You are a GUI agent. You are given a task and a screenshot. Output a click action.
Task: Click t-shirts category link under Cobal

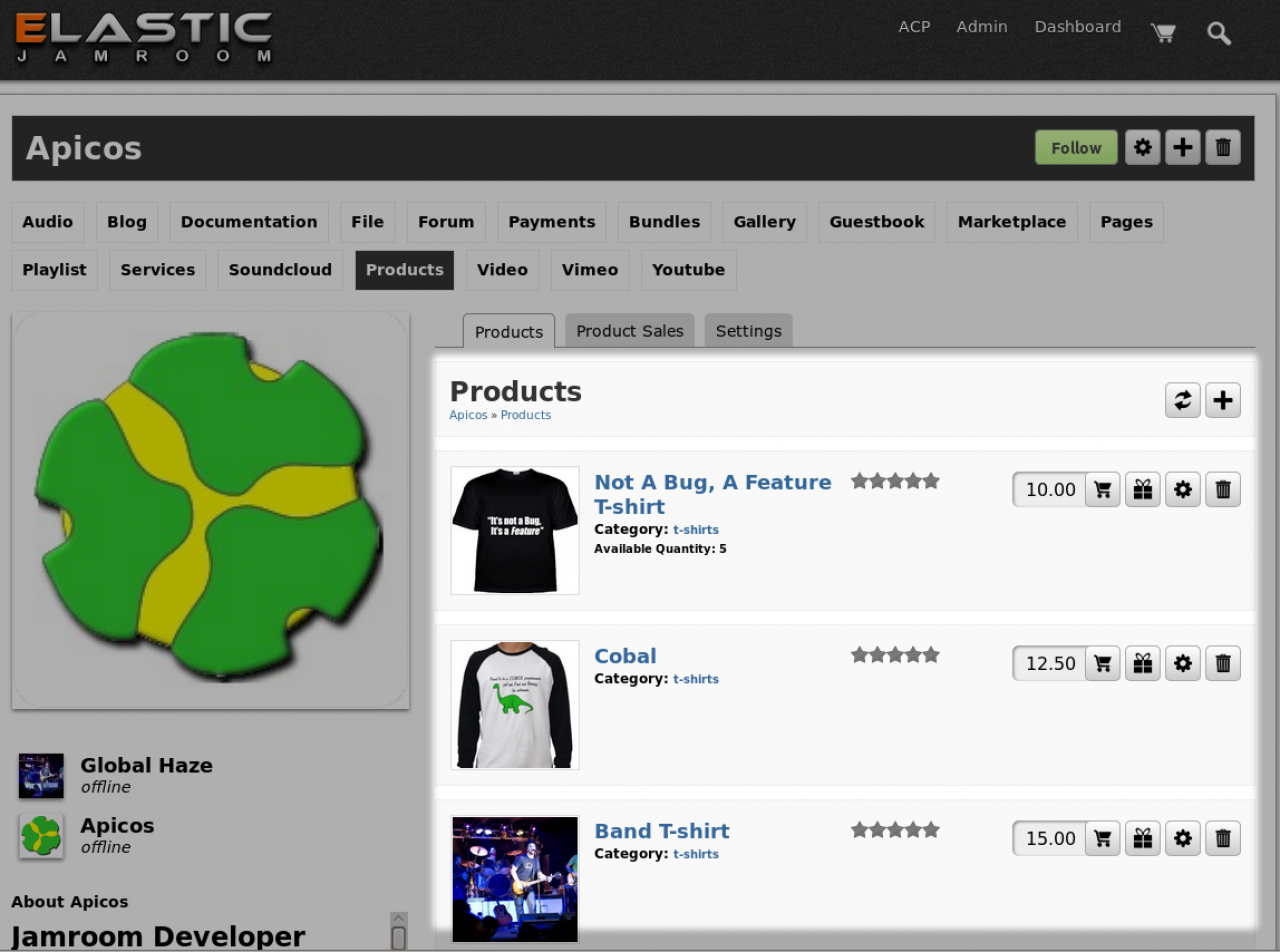[x=696, y=679]
